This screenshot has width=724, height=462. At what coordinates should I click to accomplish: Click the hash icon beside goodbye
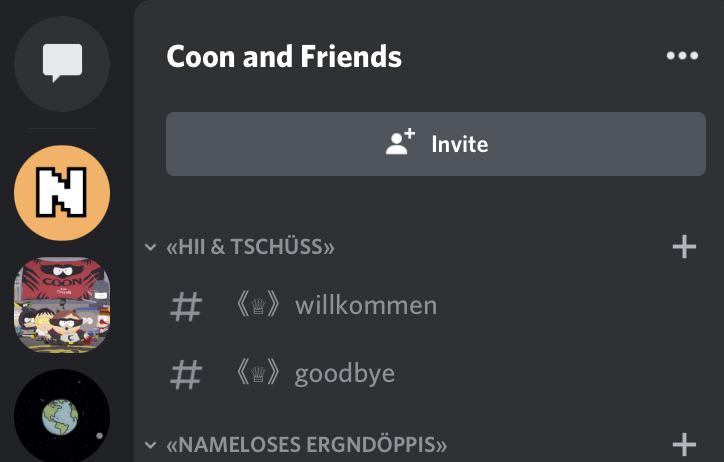tap(187, 374)
